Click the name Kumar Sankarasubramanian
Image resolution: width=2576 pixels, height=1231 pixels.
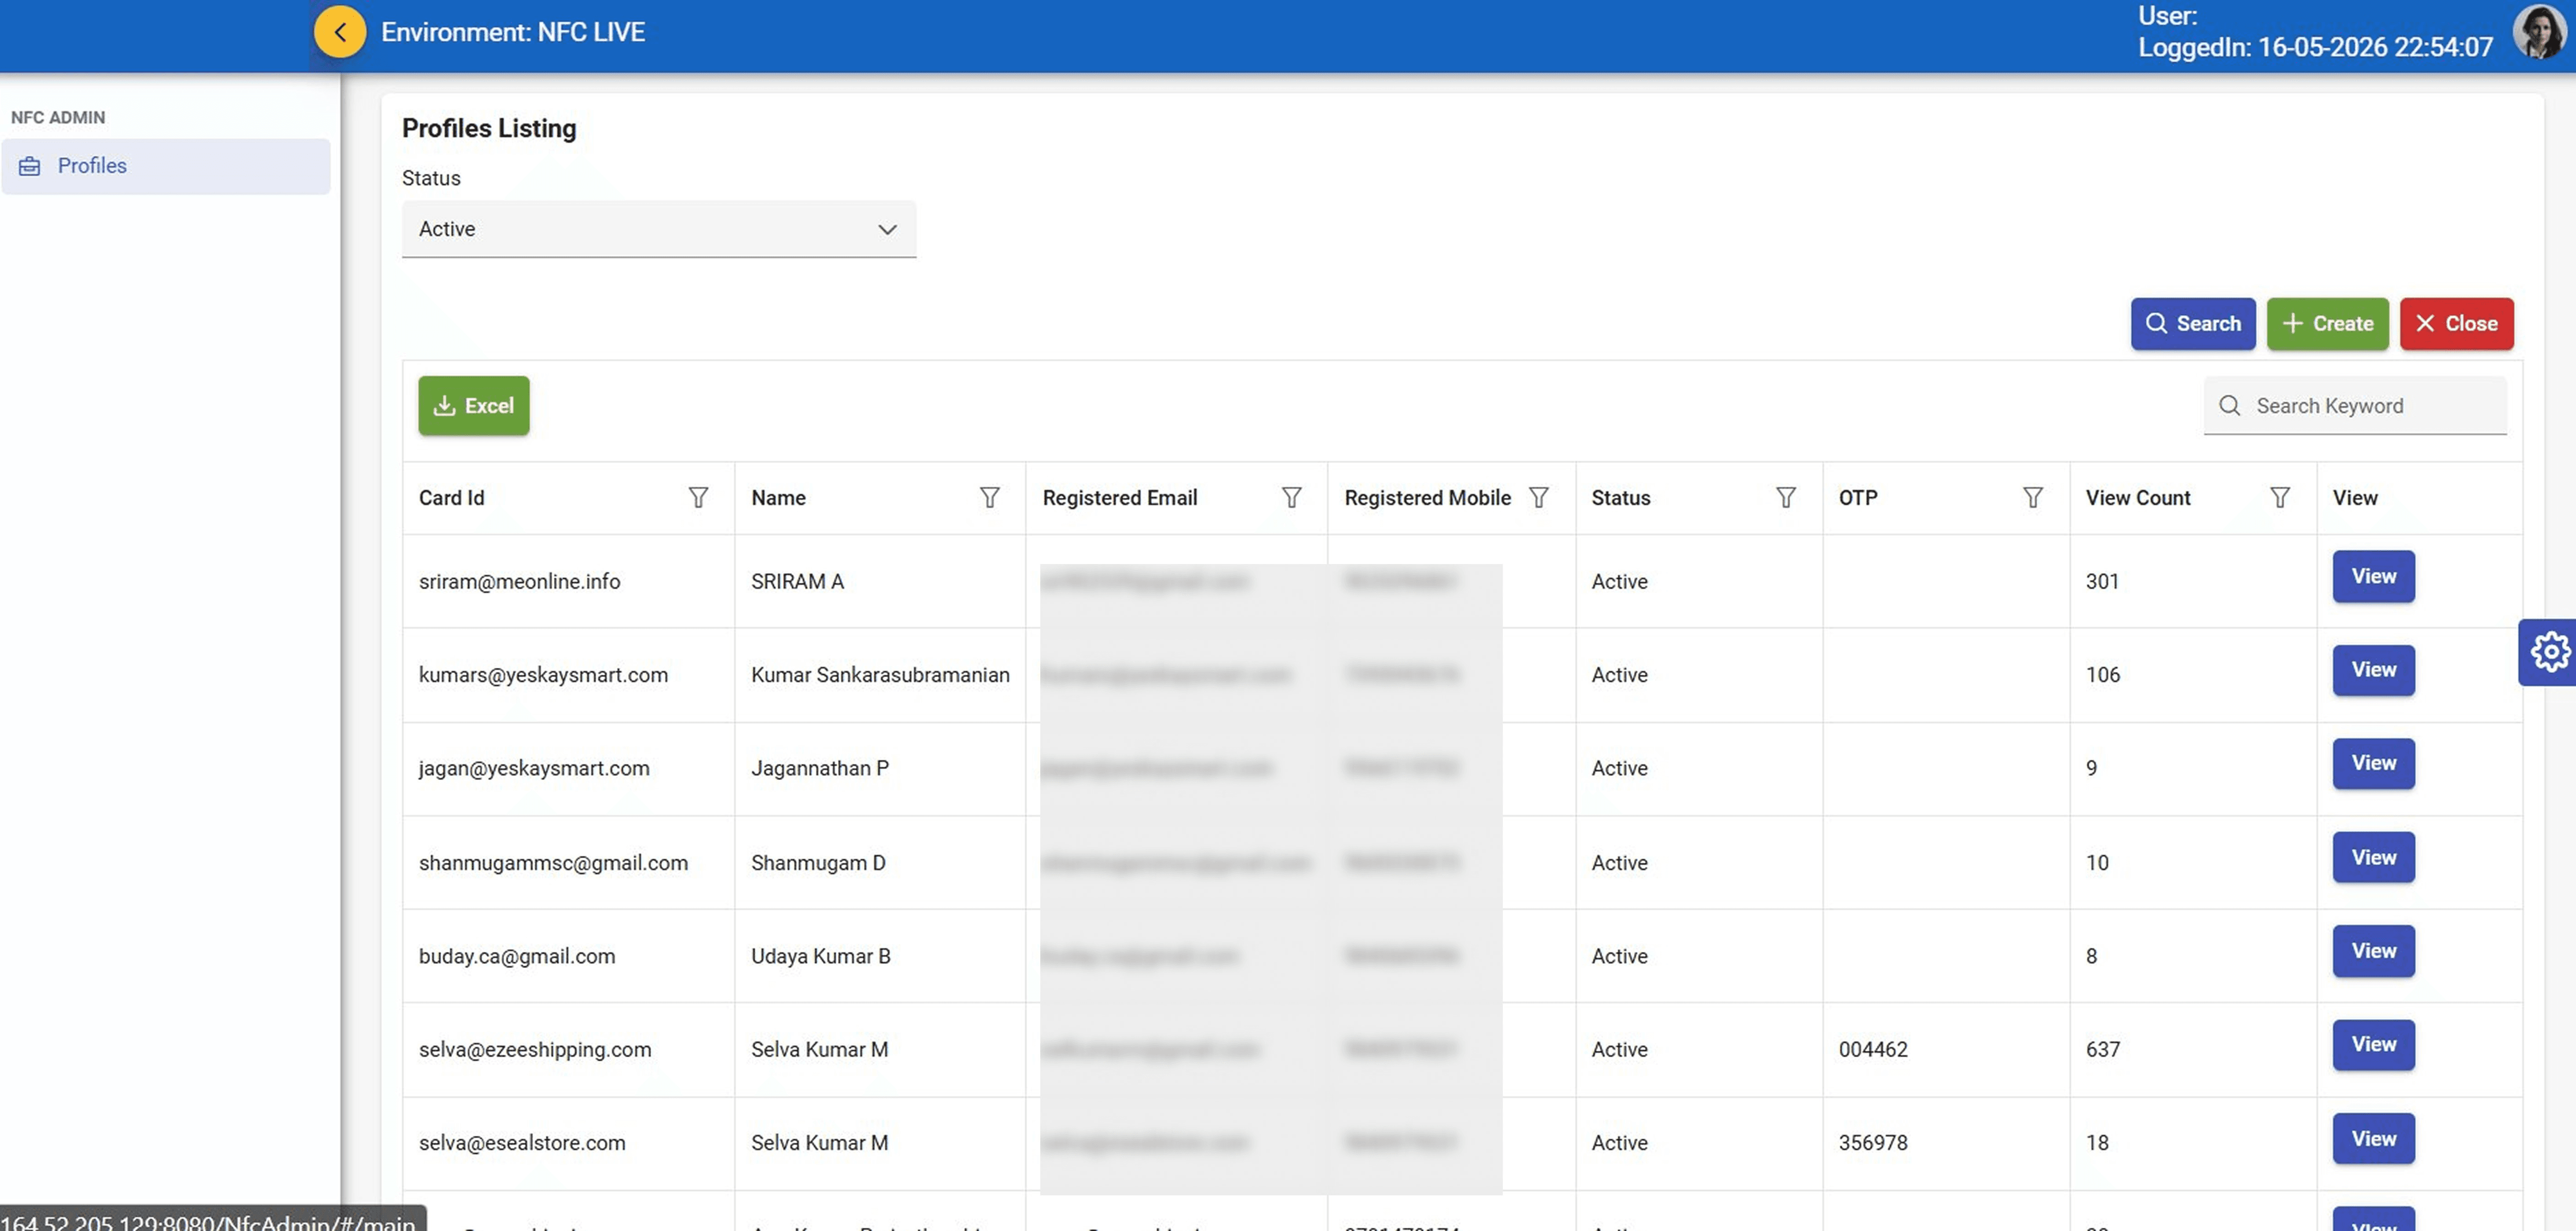tap(880, 675)
